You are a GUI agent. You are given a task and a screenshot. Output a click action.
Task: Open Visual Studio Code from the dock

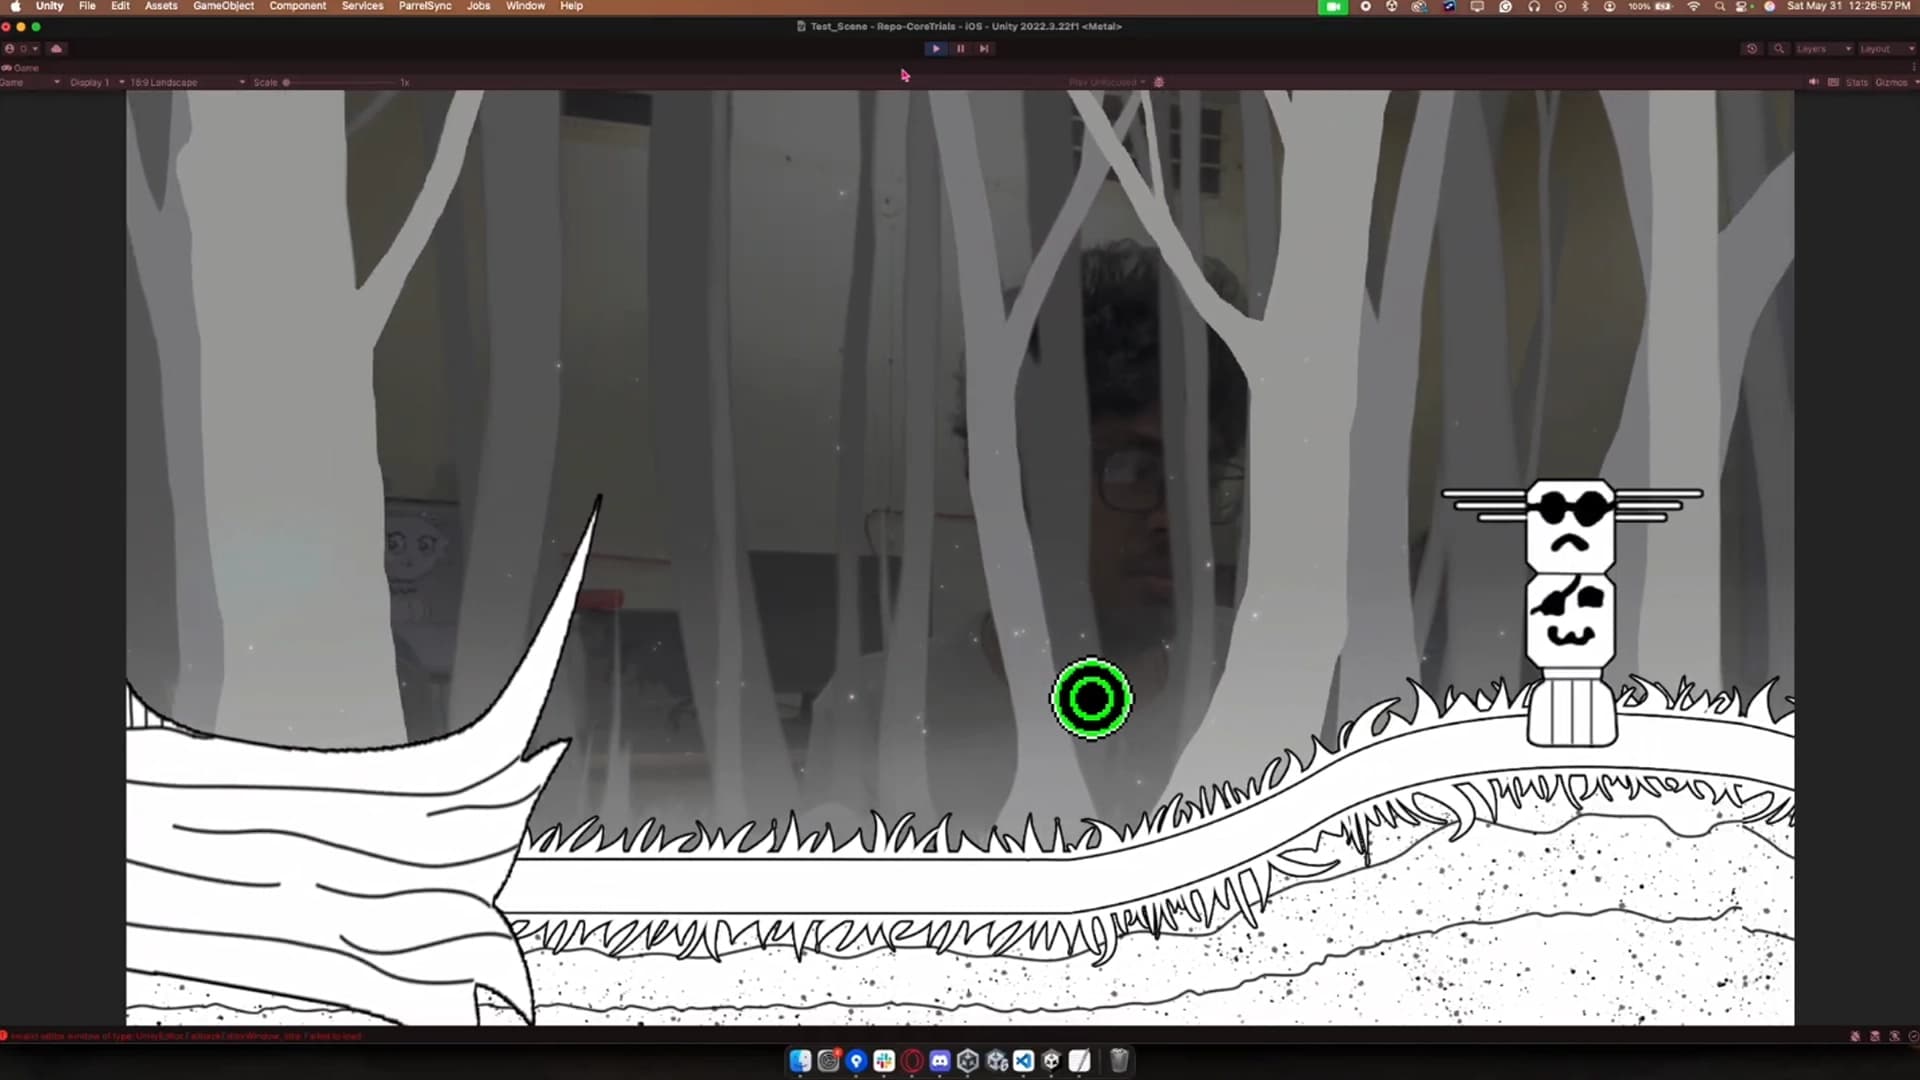coord(1023,1062)
